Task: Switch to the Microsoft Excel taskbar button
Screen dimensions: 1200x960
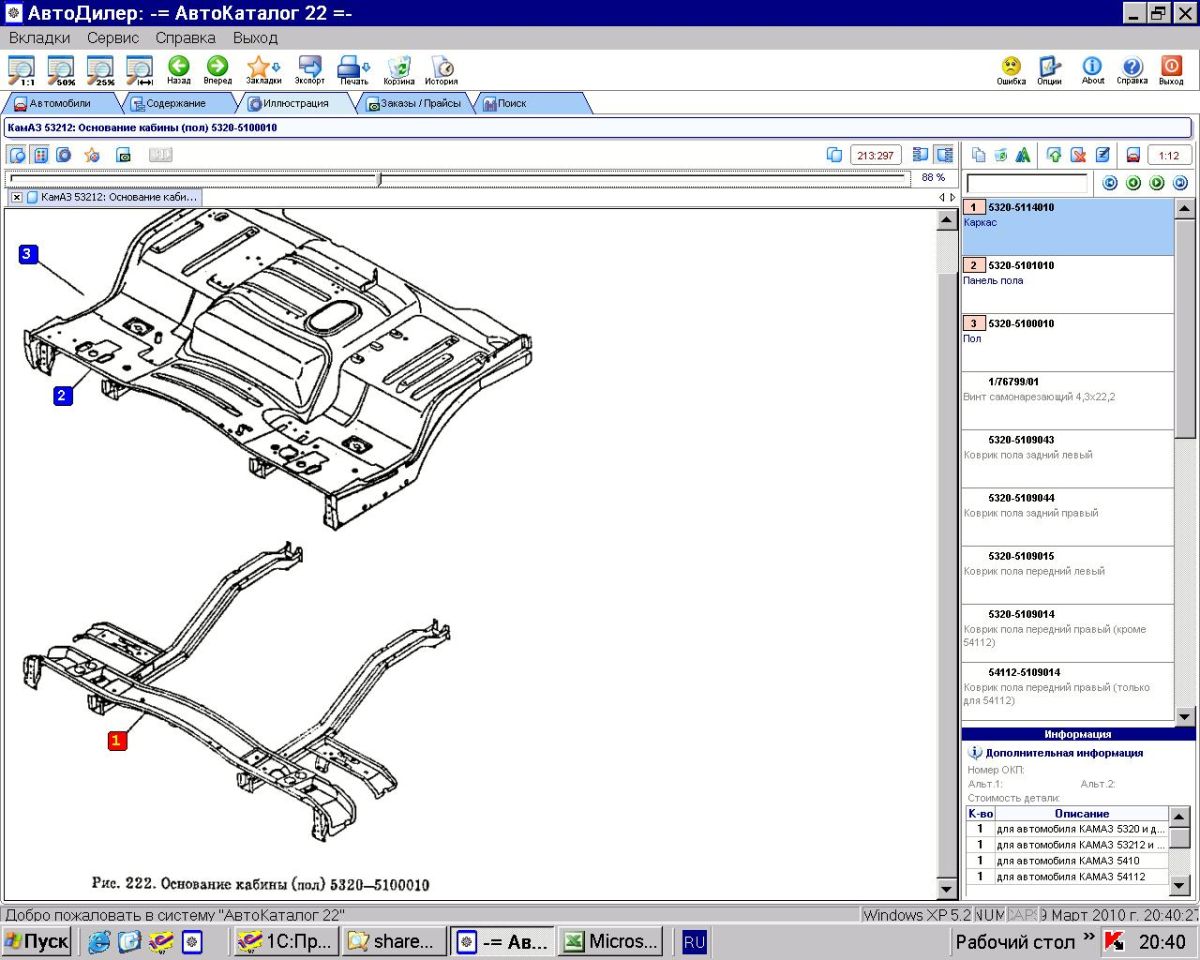Action: [x=611, y=942]
